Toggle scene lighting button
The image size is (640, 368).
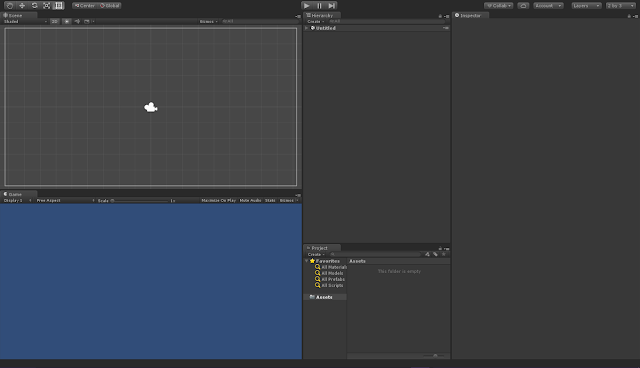tap(67, 22)
